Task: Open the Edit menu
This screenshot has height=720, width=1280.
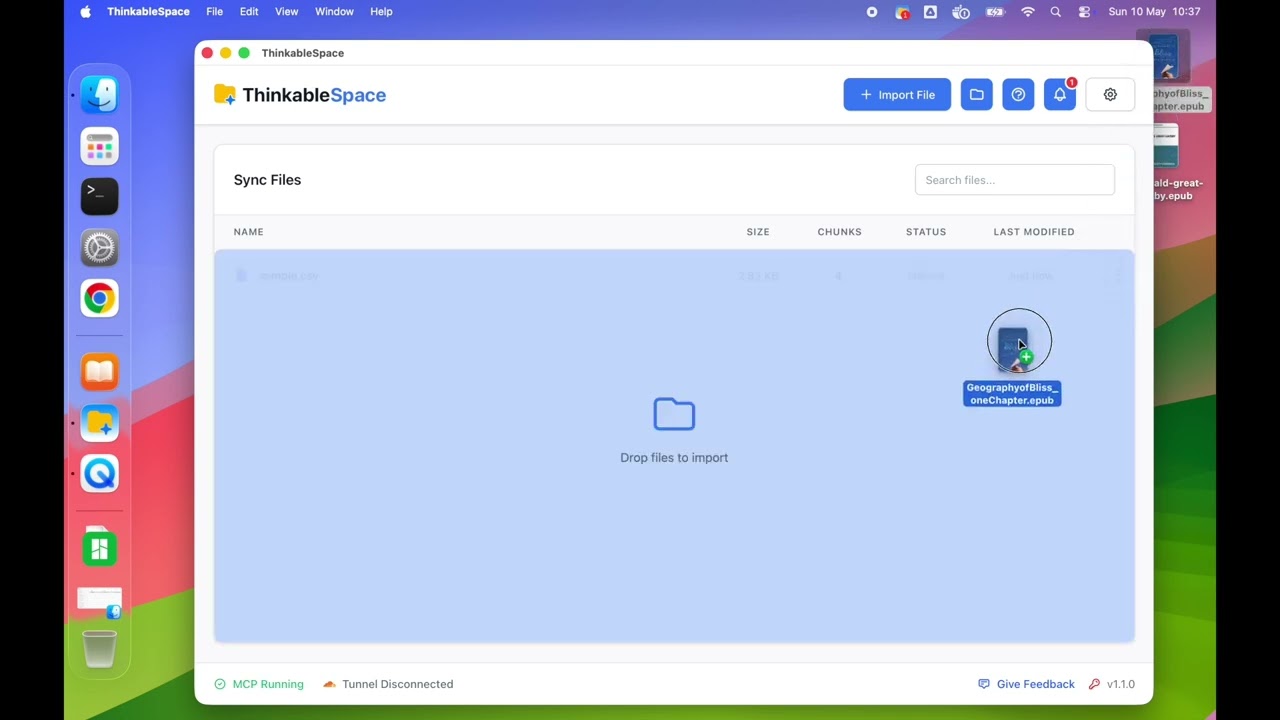Action: (x=249, y=12)
